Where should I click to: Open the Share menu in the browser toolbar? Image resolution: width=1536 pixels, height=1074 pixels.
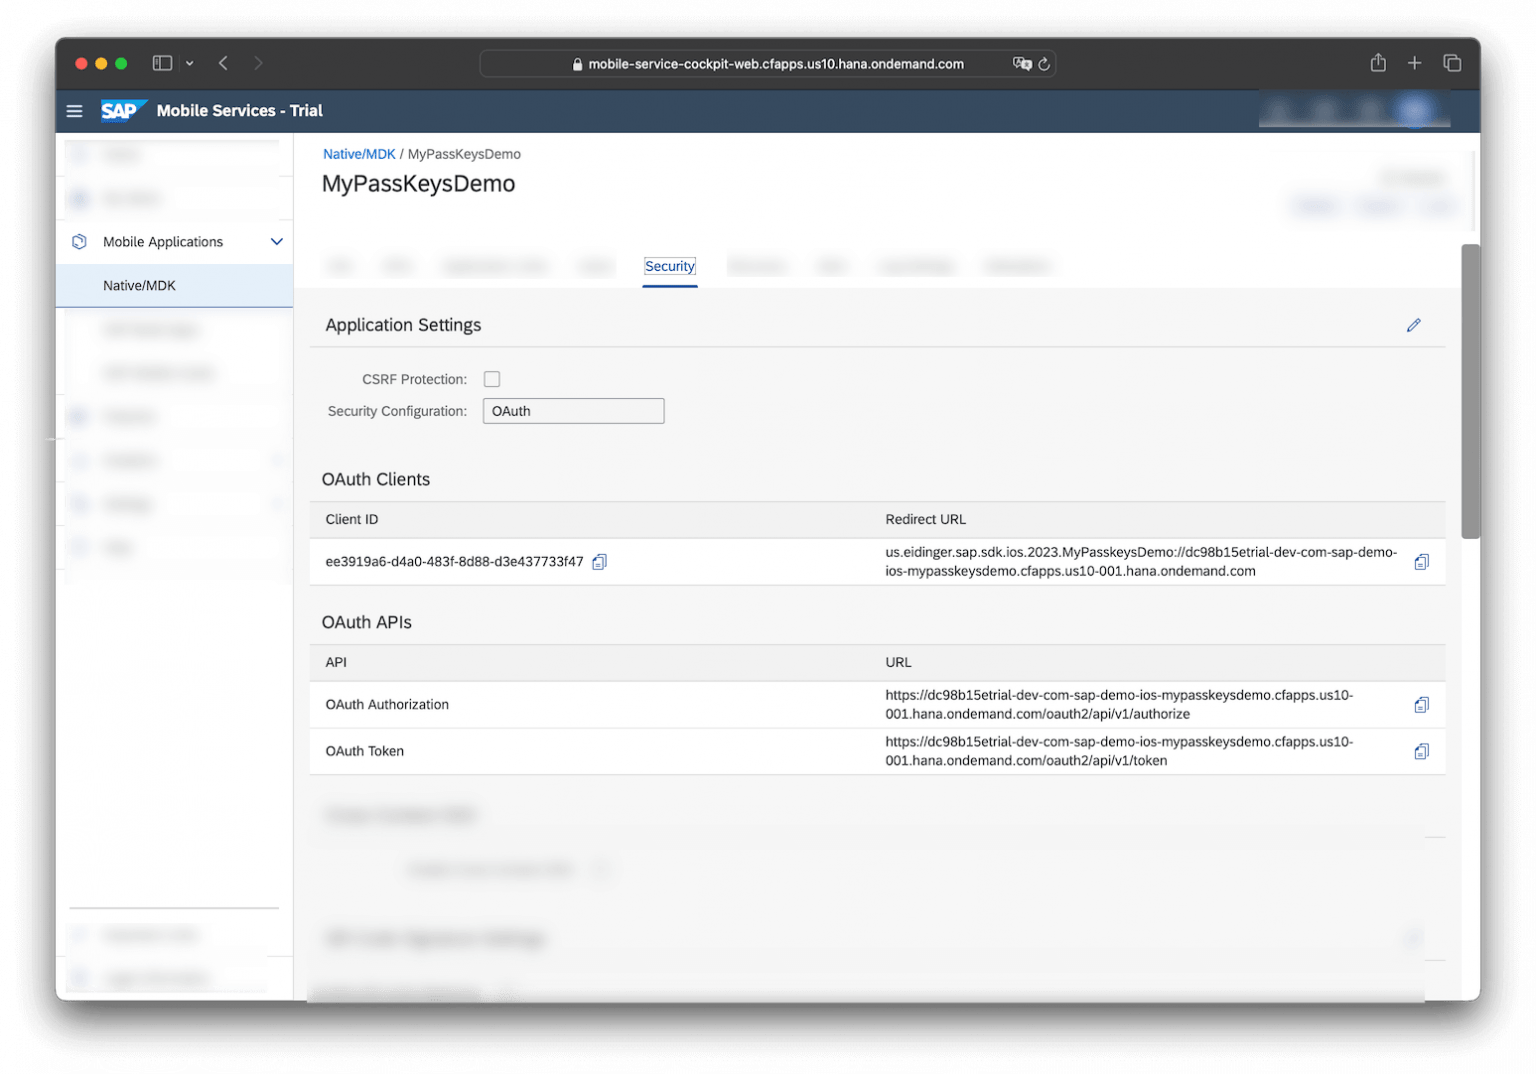point(1377,62)
